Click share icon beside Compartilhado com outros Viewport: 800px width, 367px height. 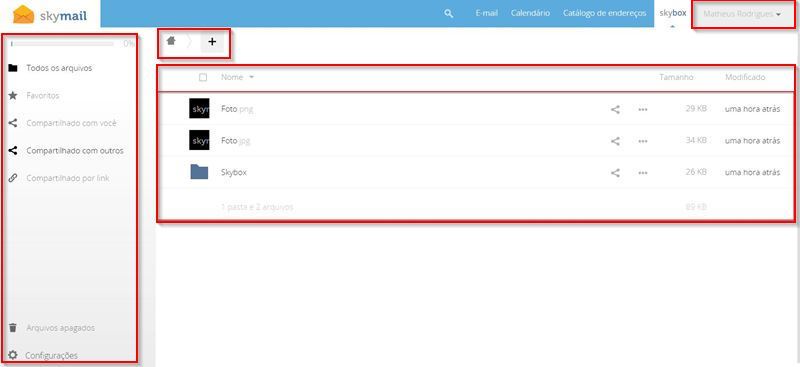(13, 151)
